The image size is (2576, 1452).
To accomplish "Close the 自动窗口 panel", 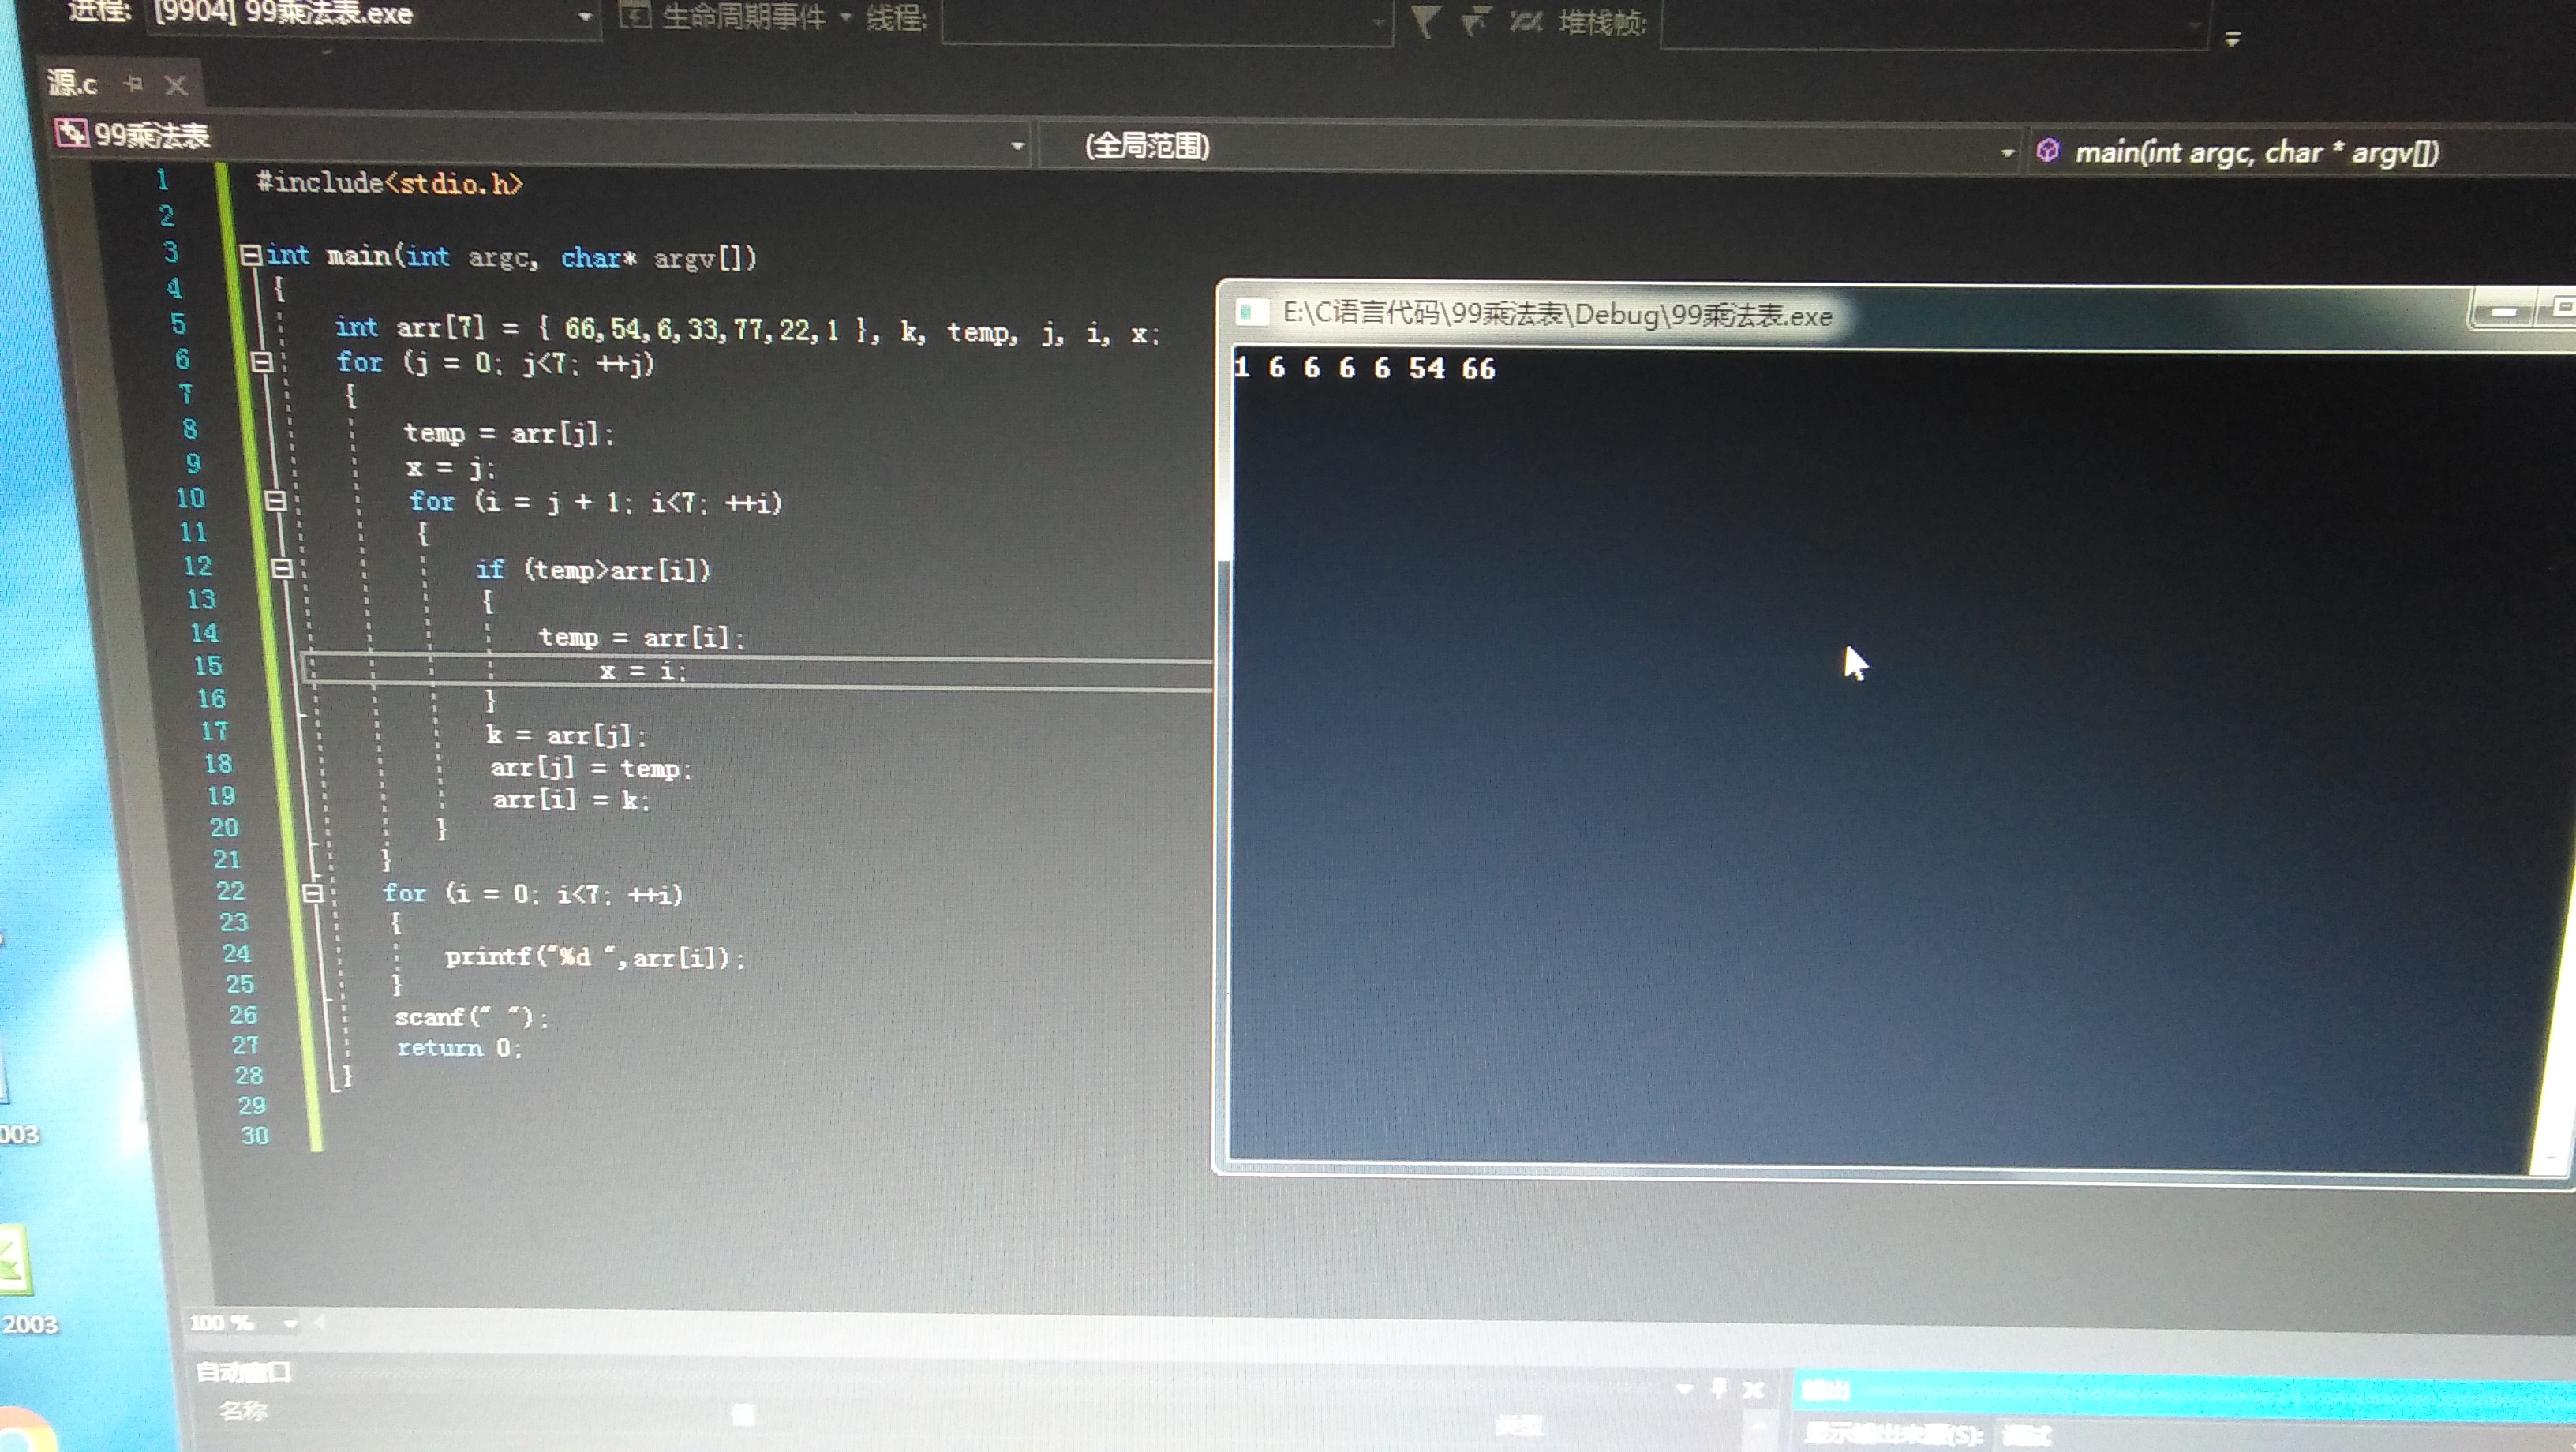I will click(x=1753, y=1389).
